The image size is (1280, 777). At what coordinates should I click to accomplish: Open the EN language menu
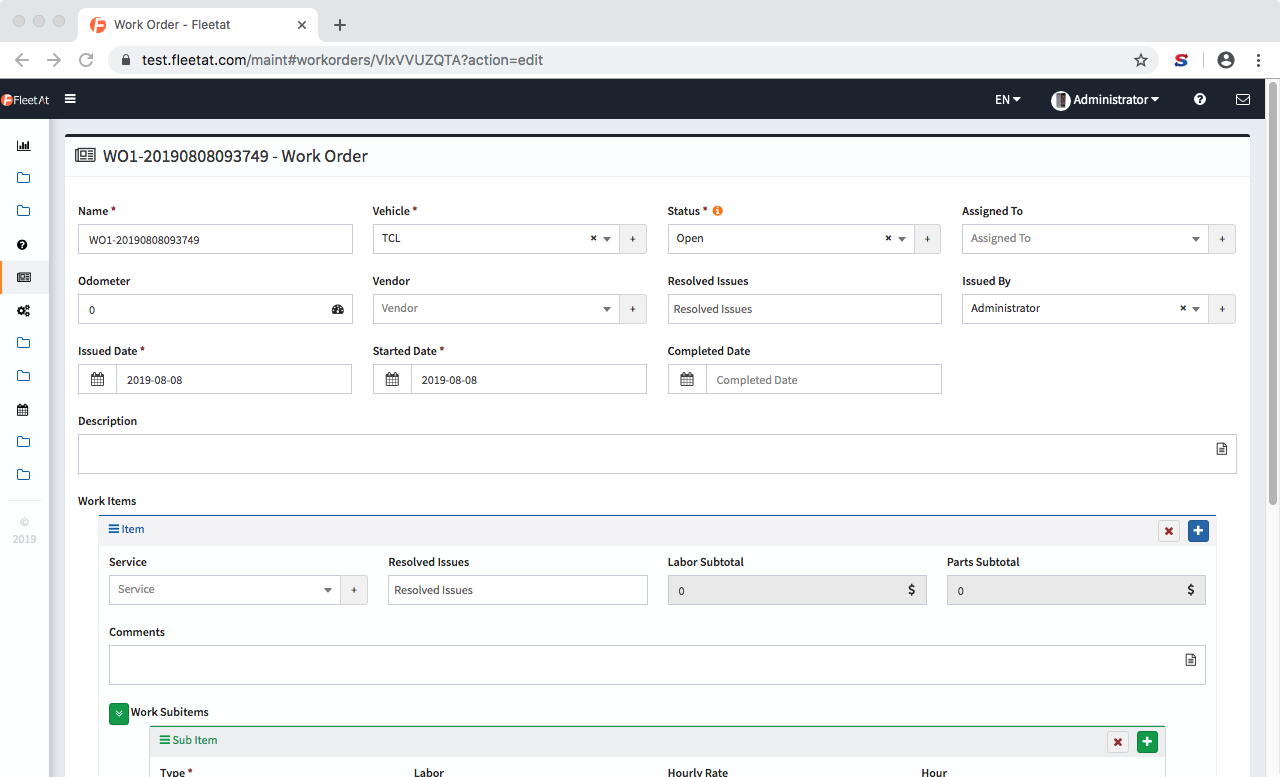(x=1007, y=99)
